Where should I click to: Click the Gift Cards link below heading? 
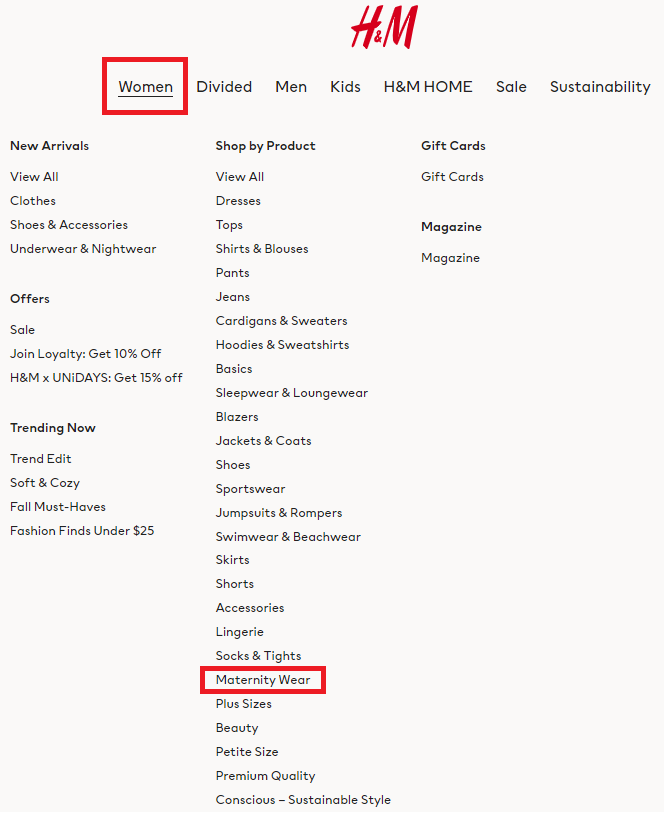tap(452, 177)
